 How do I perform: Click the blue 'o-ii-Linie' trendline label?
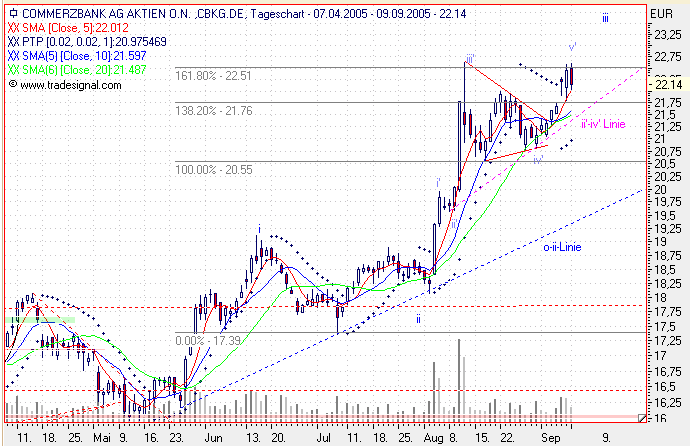[x=562, y=247]
